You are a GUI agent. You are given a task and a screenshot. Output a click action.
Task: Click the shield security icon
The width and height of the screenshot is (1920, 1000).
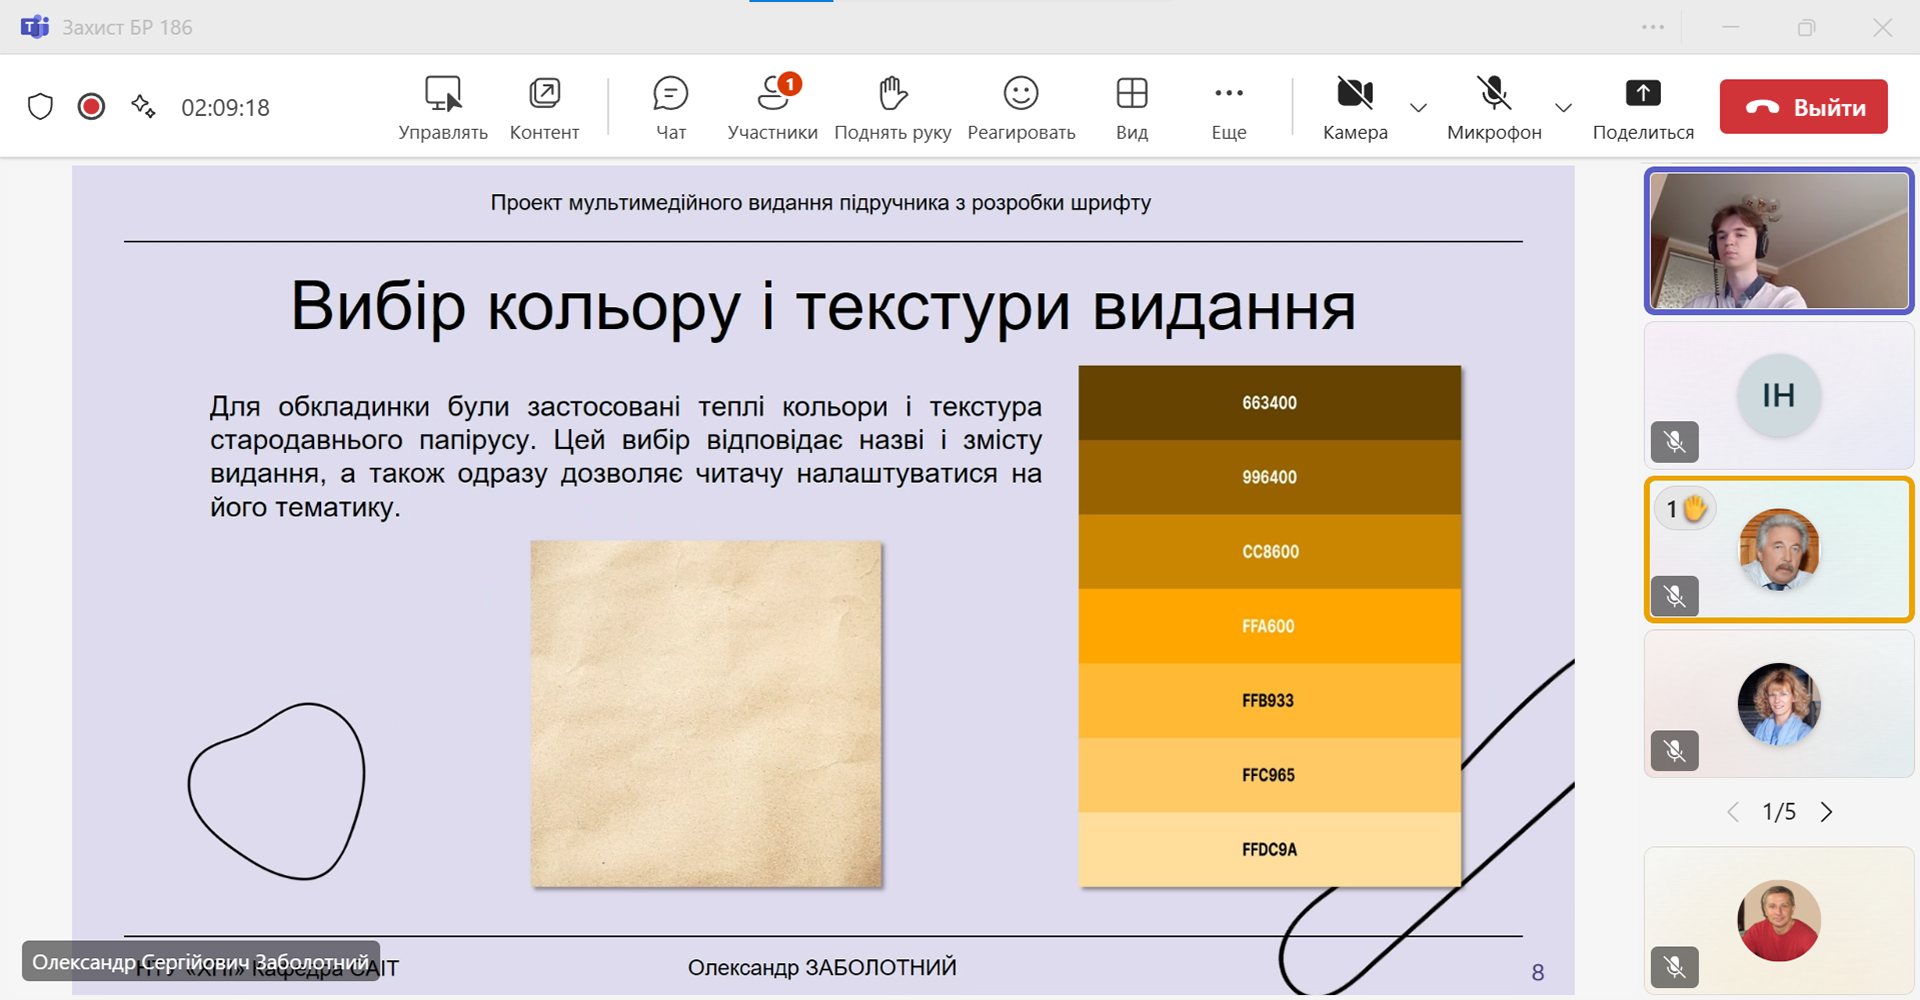40,107
